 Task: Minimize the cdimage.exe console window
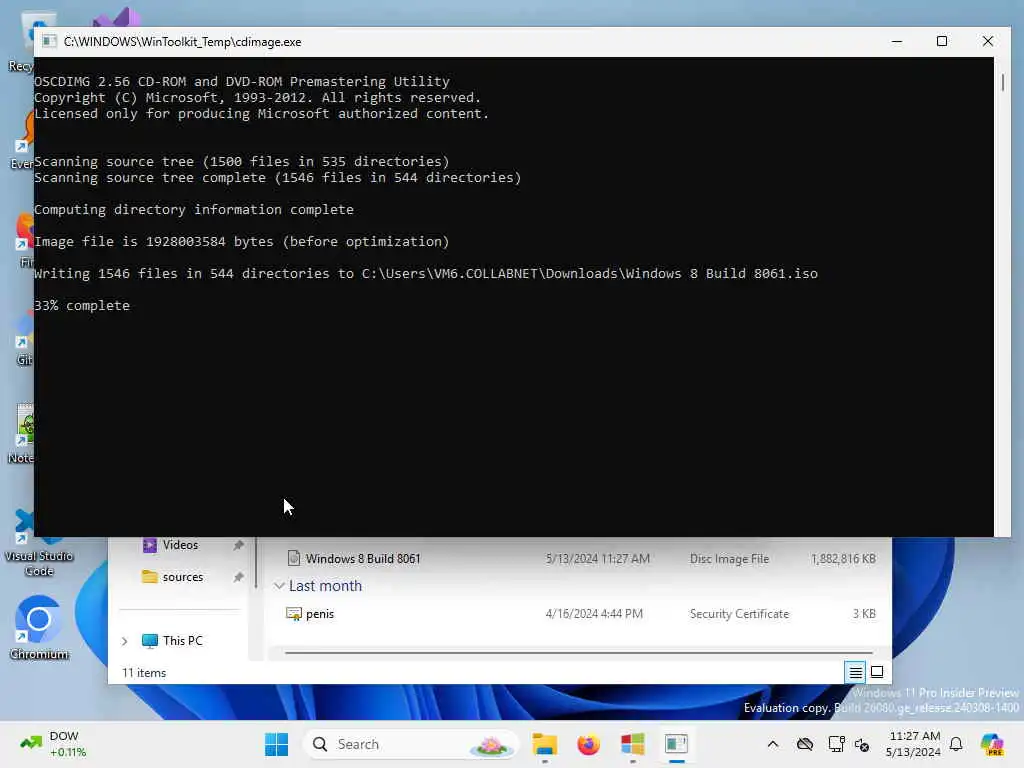897,41
